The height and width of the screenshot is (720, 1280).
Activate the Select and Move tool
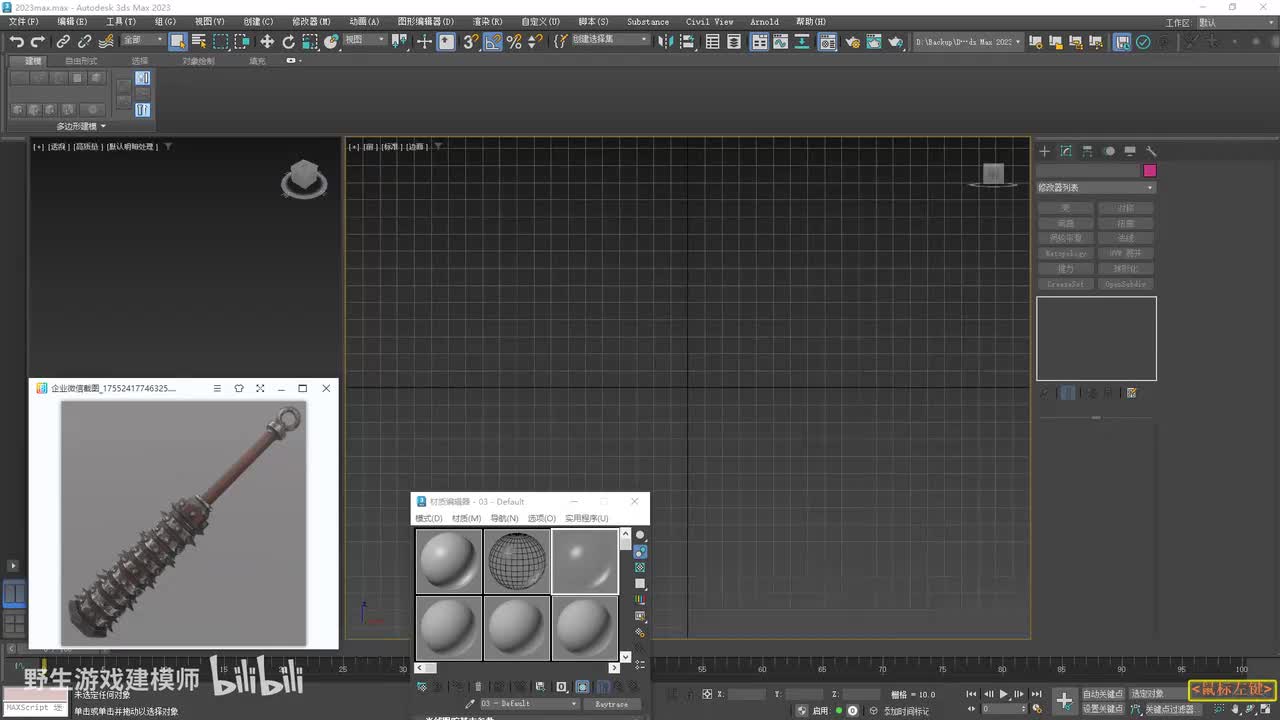[x=267, y=42]
